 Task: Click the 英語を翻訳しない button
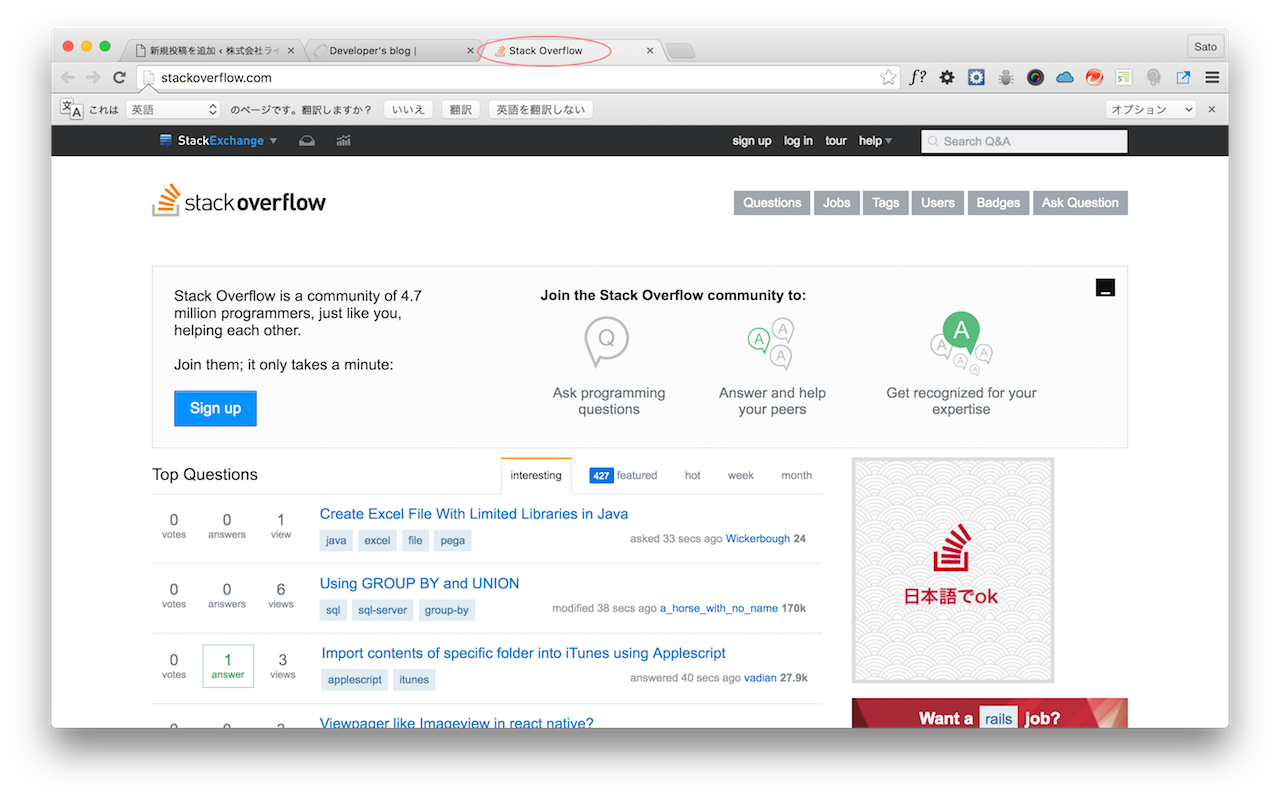click(x=541, y=109)
